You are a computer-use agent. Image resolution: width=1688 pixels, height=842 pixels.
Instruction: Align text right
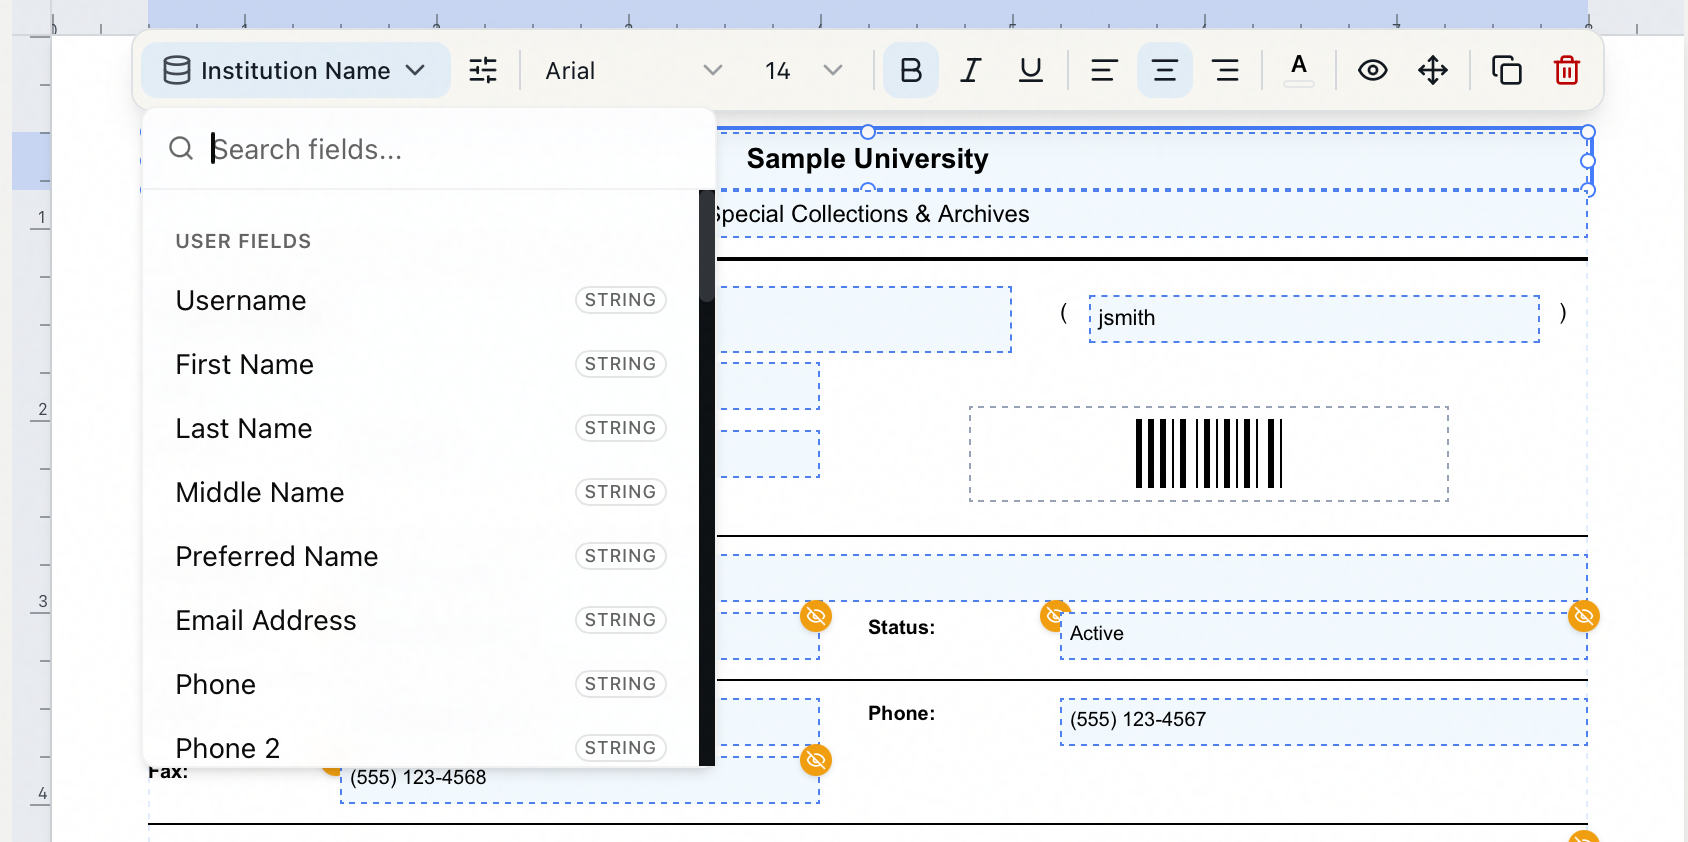[x=1225, y=70]
